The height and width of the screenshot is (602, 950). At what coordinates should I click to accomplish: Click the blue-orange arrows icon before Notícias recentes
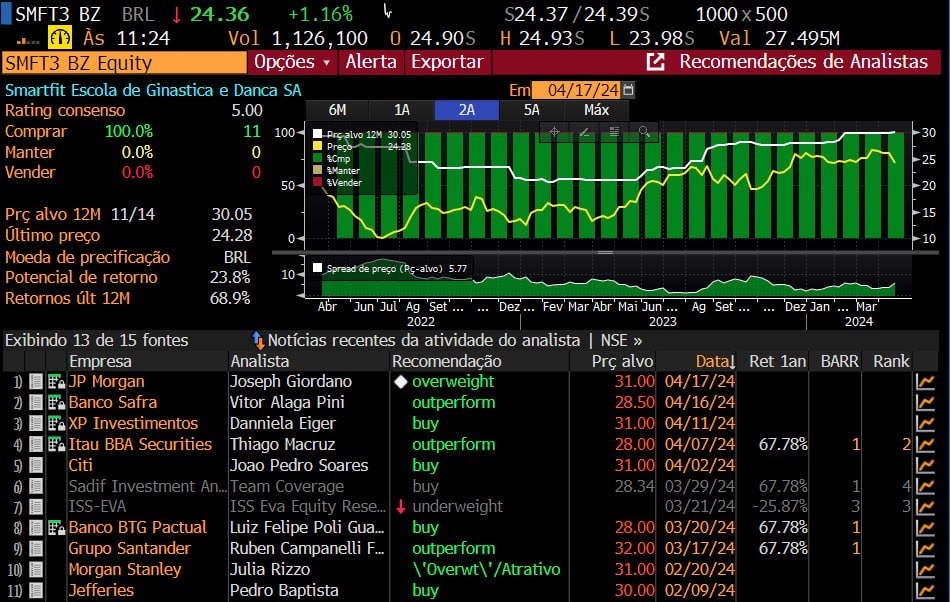coord(257,340)
